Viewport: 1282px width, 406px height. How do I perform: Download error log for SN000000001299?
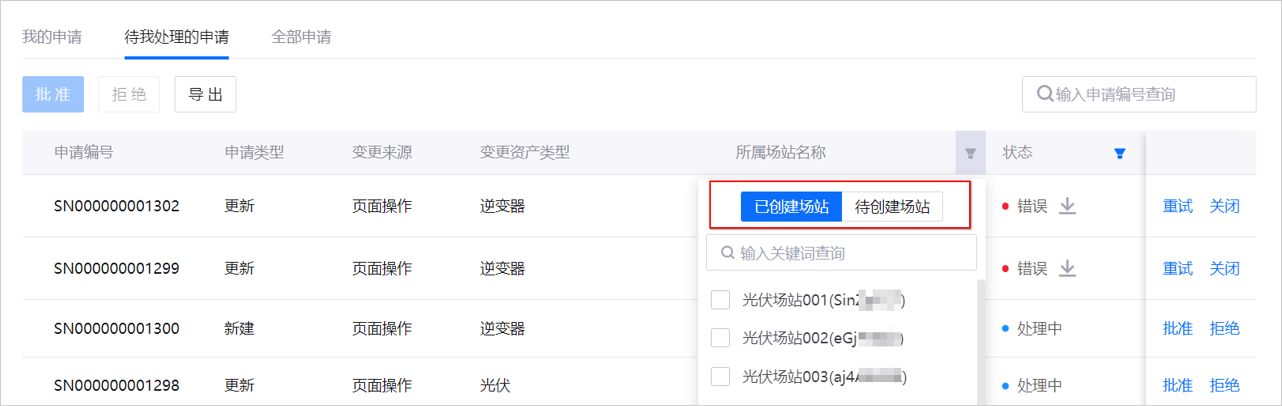(x=1067, y=268)
